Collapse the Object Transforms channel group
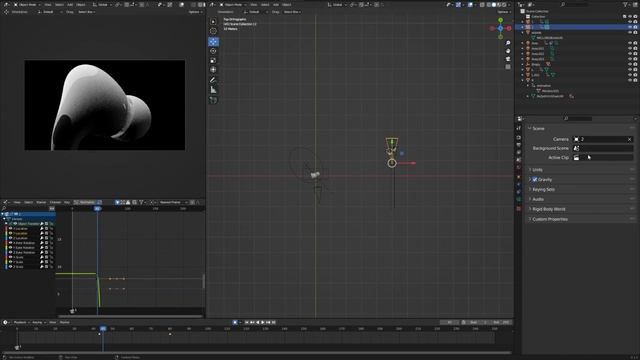The width and height of the screenshot is (640, 360). (x=6, y=224)
